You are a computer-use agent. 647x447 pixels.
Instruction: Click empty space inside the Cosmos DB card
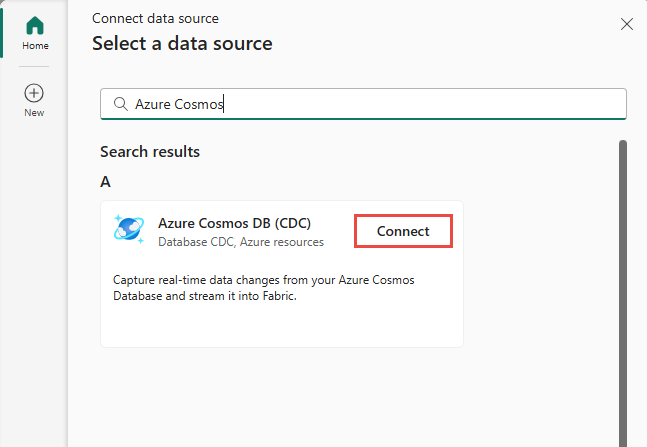(281, 325)
